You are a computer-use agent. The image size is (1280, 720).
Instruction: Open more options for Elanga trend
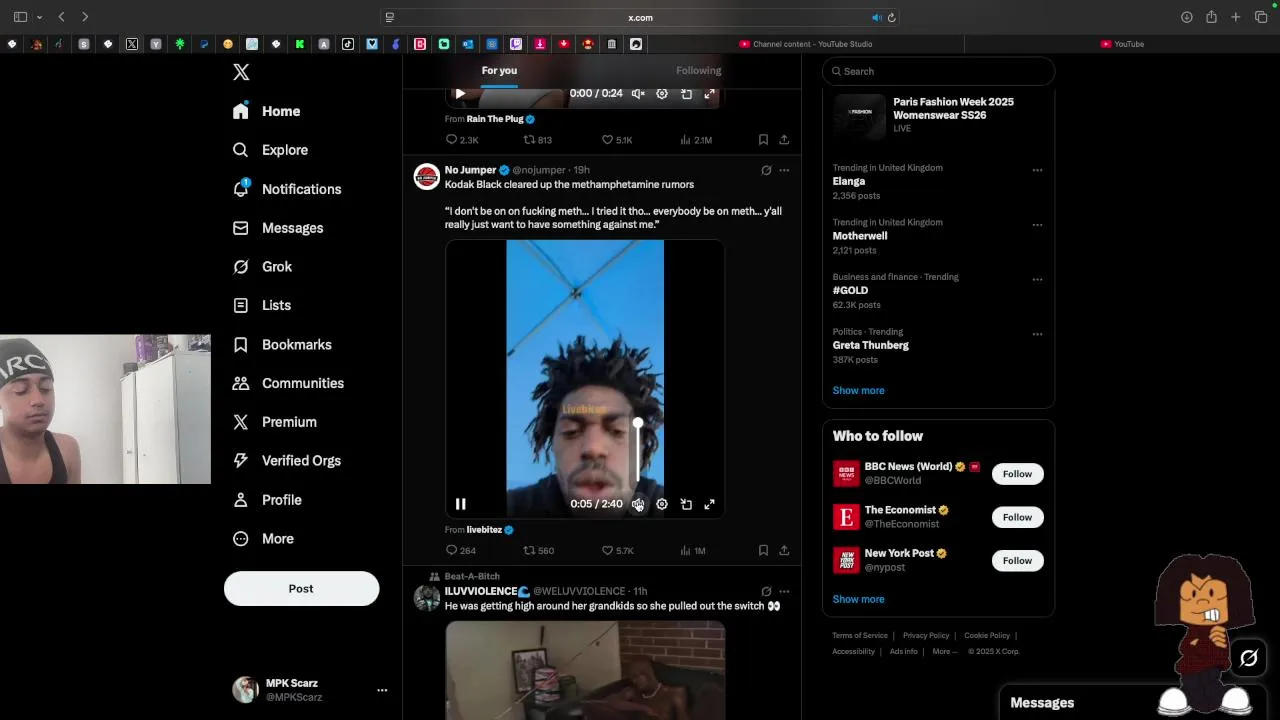(x=1037, y=170)
